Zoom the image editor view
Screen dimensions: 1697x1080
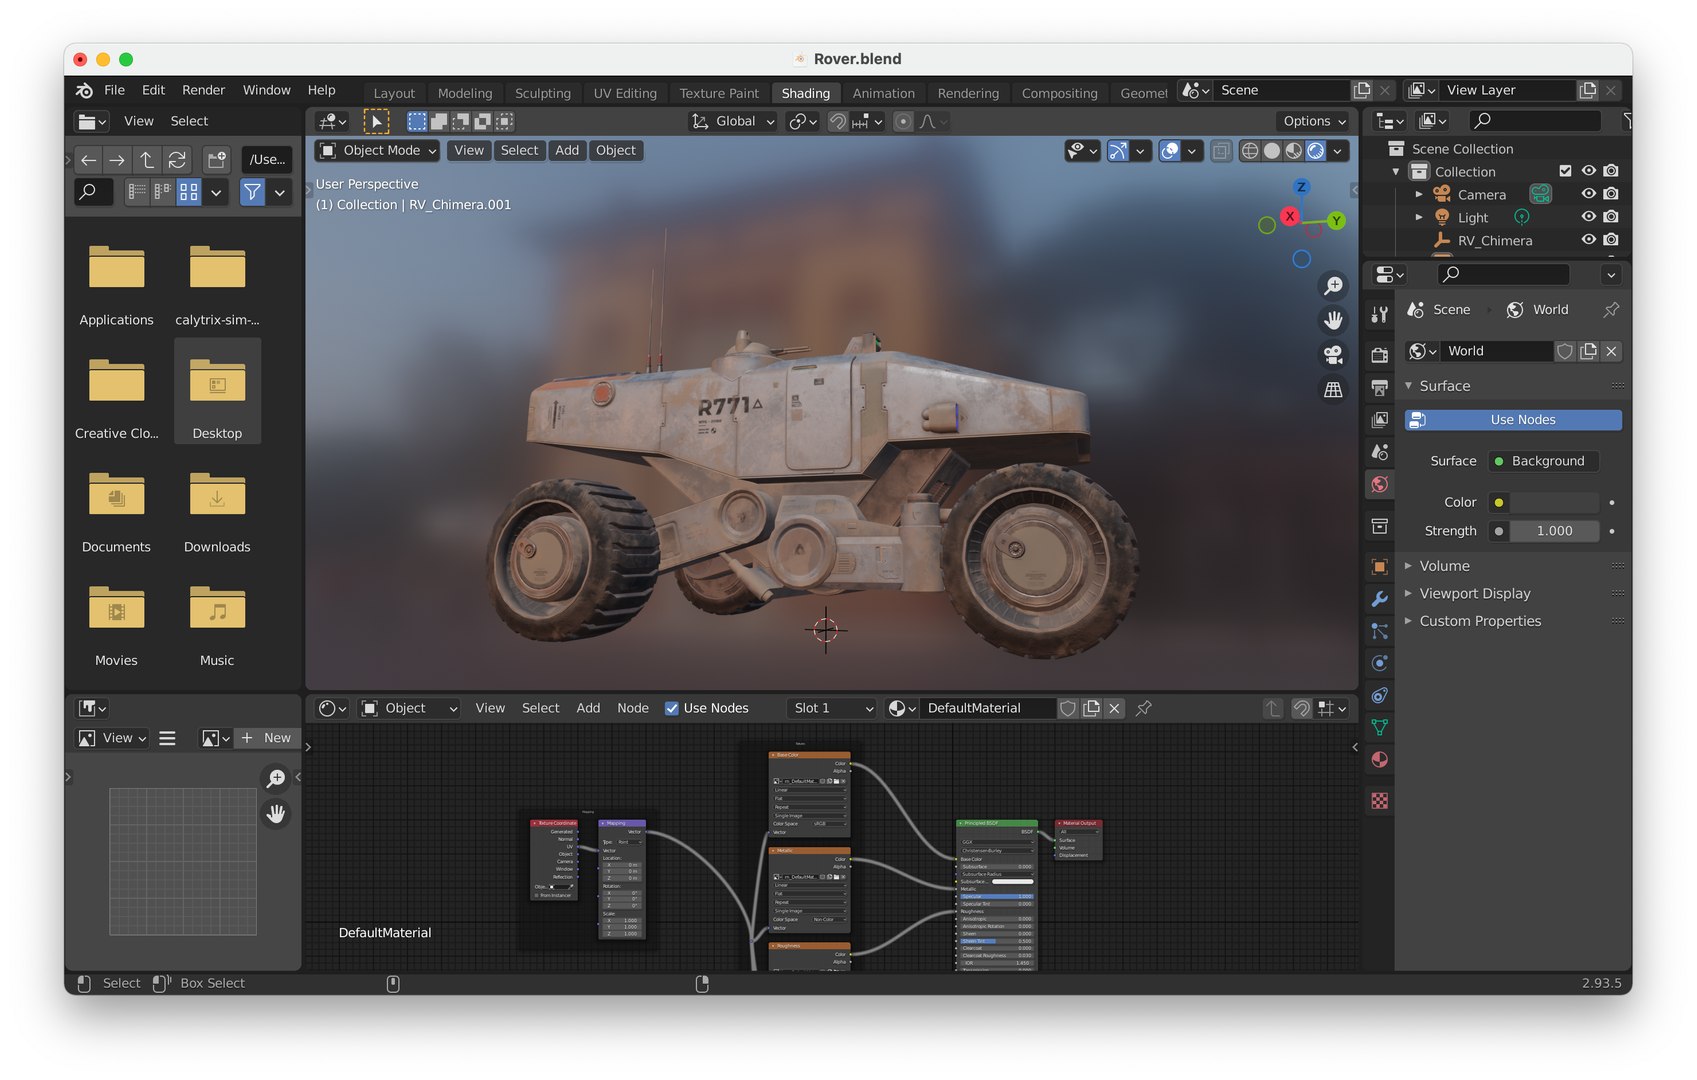(x=275, y=778)
